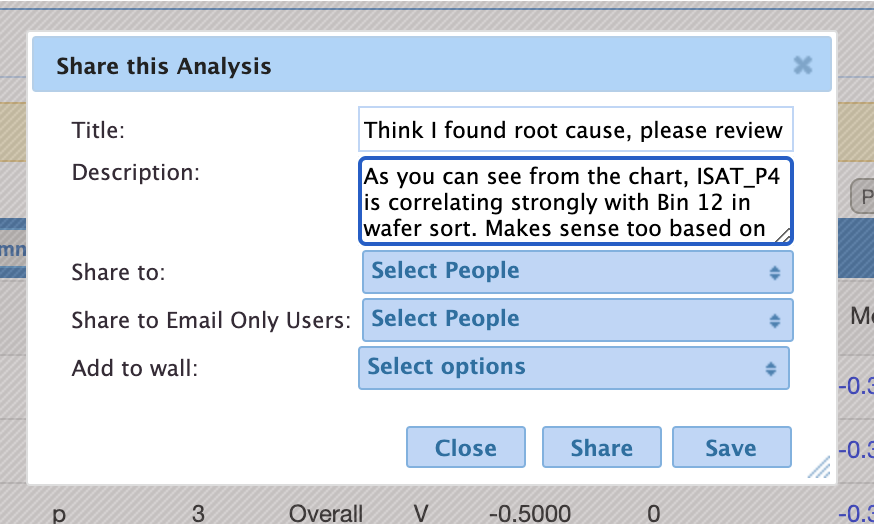The height and width of the screenshot is (524, 874).
Task: Open the 'Add to wall' options dropdown
Action: (x=573, y=367)
